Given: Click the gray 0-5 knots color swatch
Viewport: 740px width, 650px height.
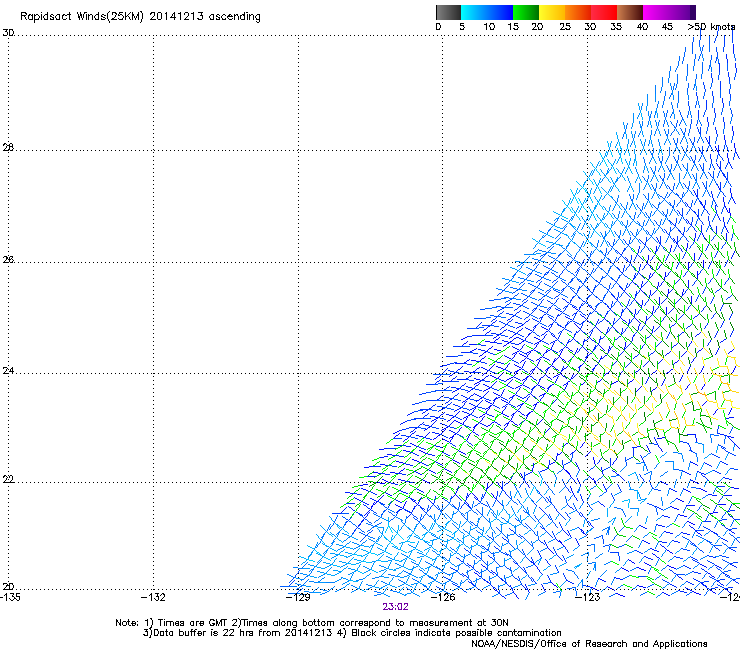Looking at the screenshot, I should [448, 12].
